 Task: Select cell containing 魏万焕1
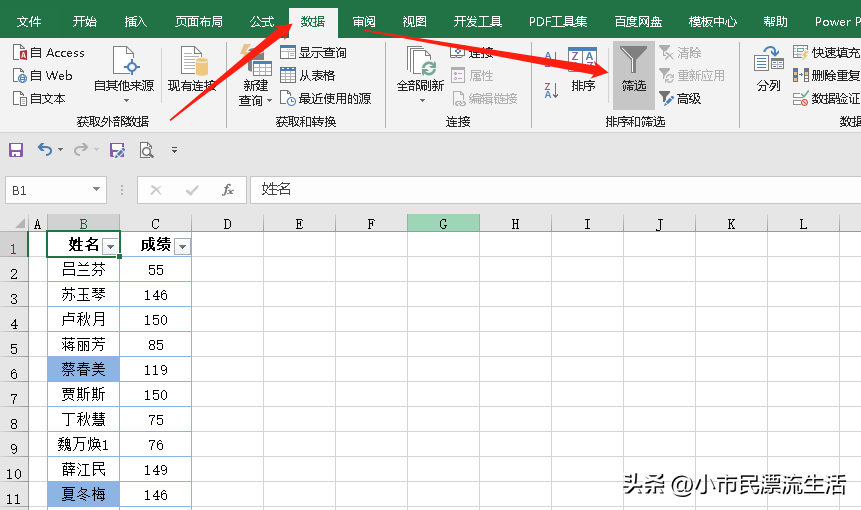[83, 444]
